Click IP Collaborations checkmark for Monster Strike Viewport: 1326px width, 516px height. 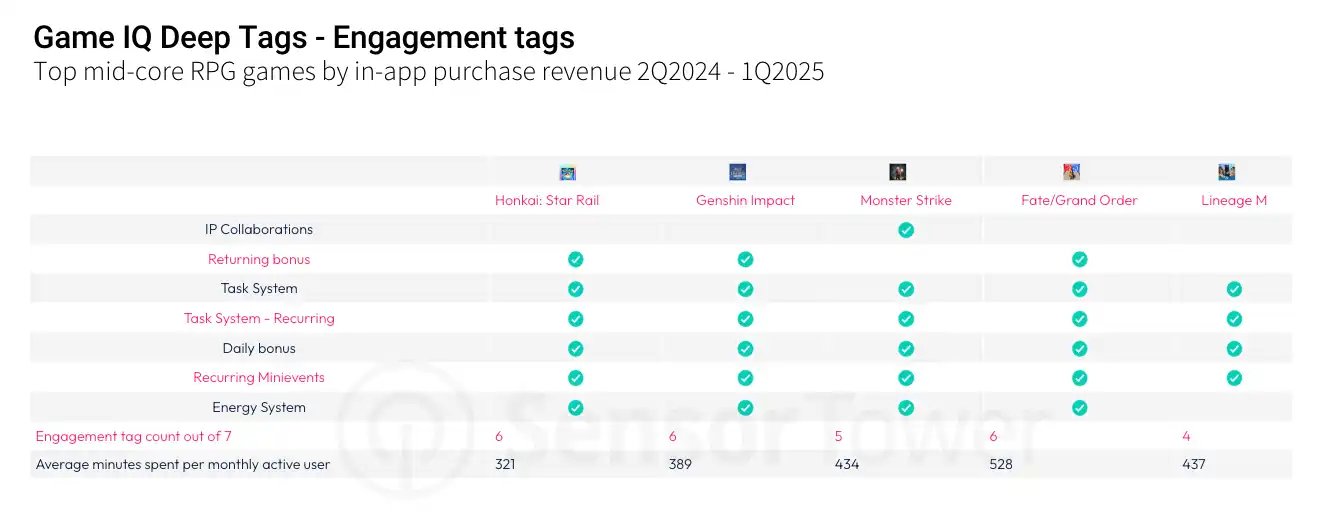[906, 230]
